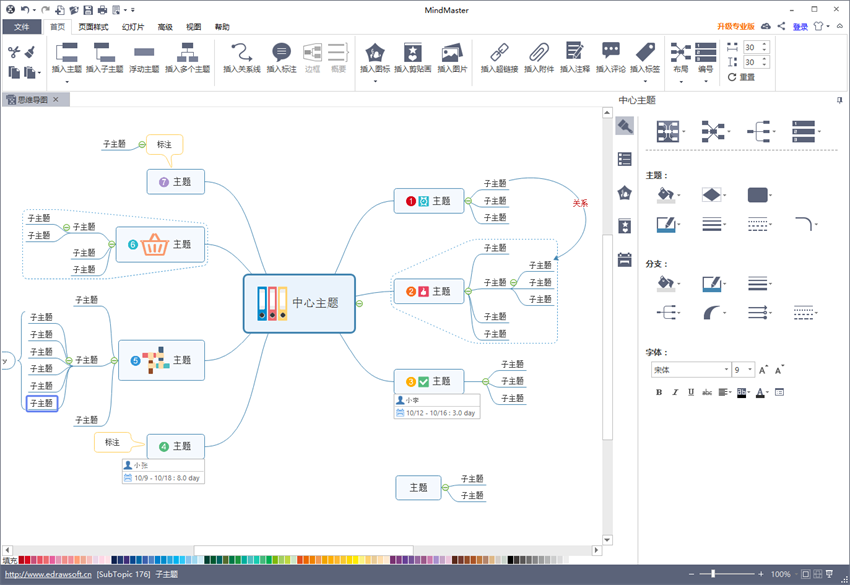
Task: Open the 宋体 font family dropdown
Action: pos(690,370)
